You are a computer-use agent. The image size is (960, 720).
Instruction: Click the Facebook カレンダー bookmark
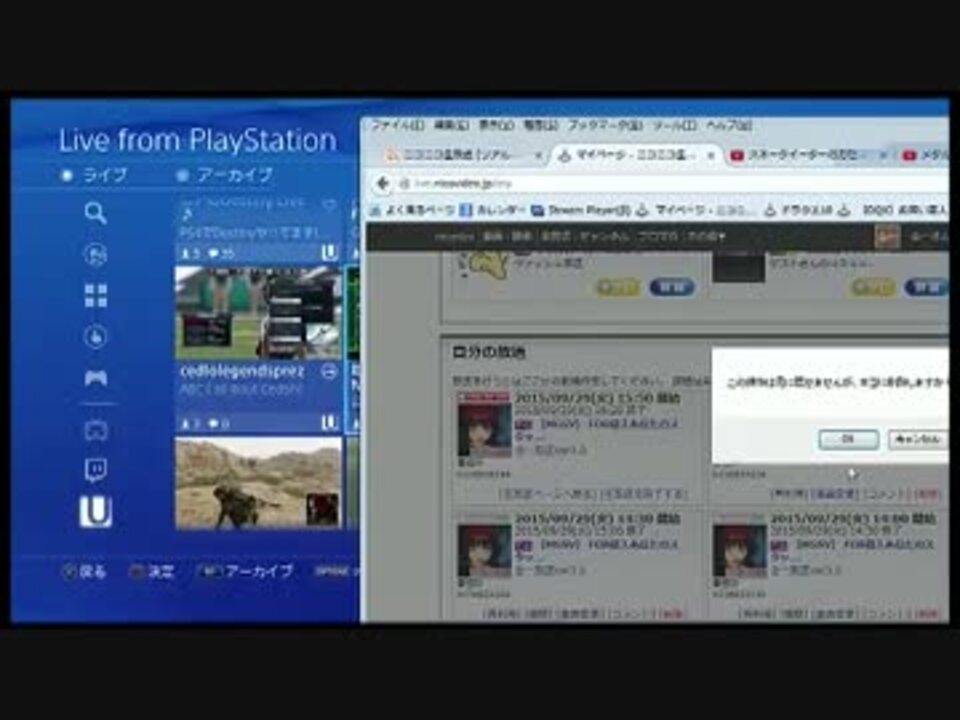(492, 211)
